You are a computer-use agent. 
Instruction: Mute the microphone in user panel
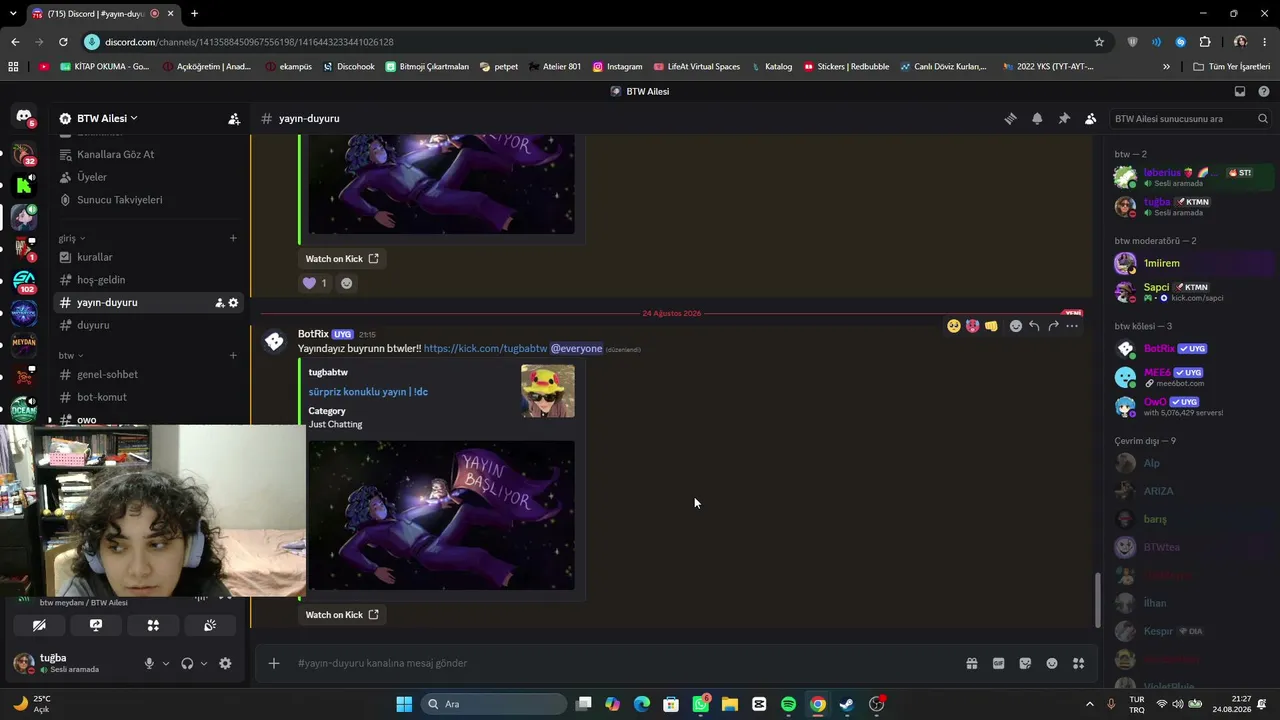(x=149, y=663)
